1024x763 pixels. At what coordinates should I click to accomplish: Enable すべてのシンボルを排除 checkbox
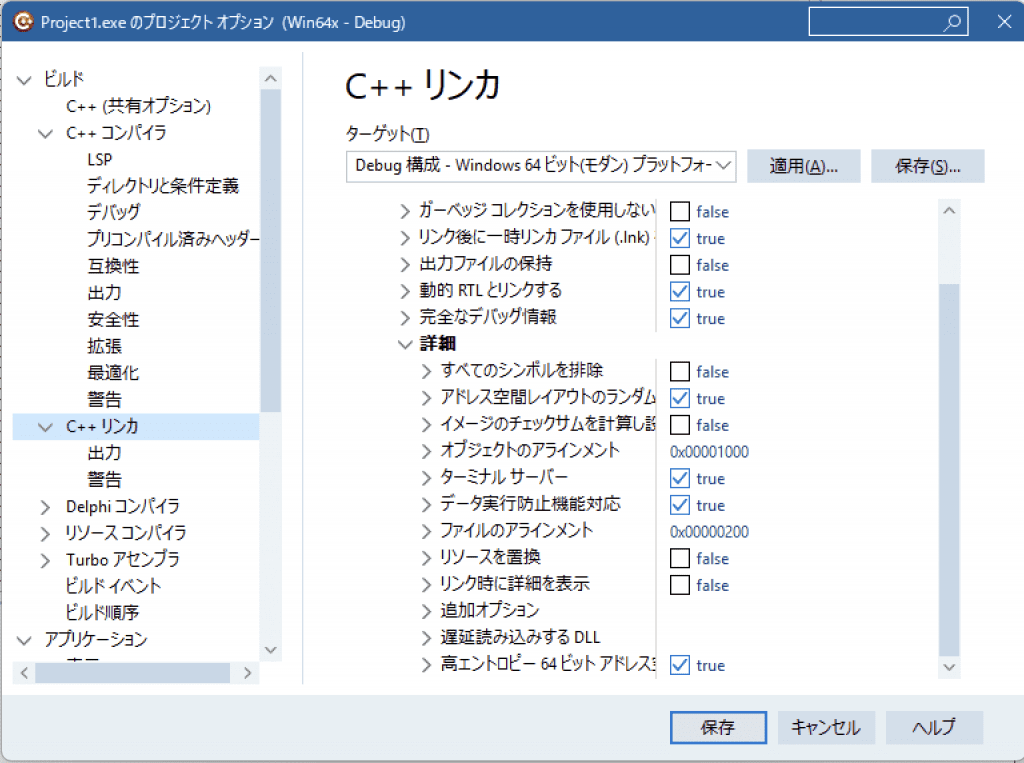(680, 372)
